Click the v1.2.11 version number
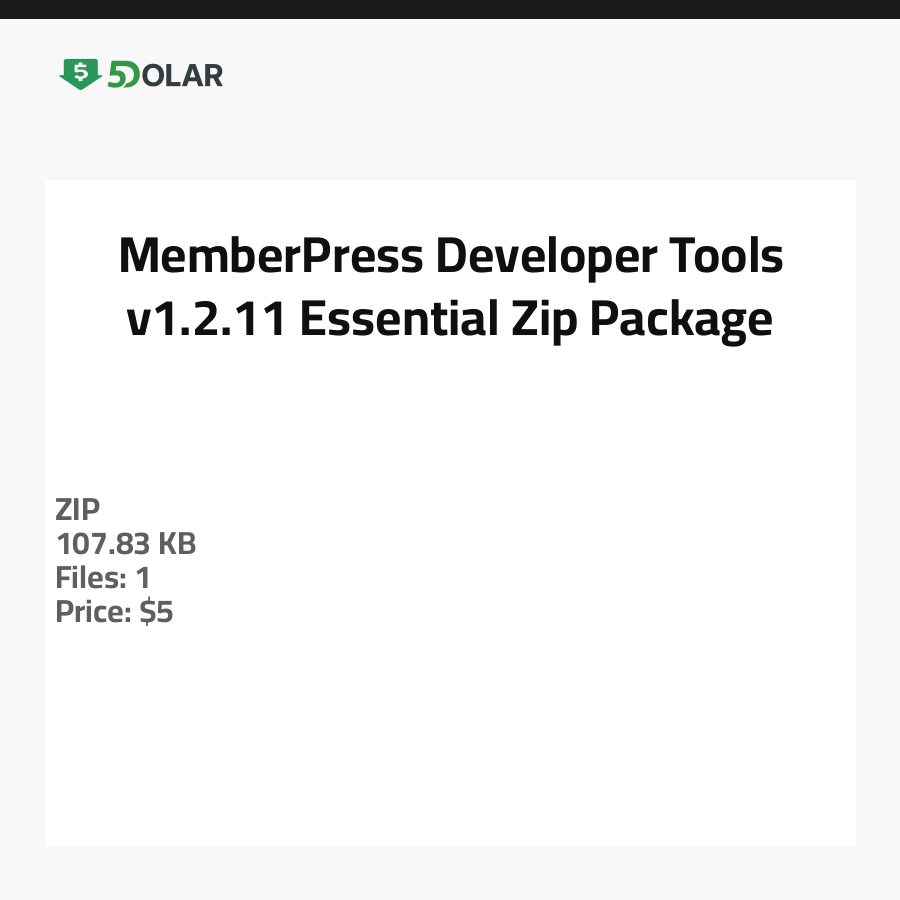The height and width of the screenshot is (900, 900). point(205,319)
